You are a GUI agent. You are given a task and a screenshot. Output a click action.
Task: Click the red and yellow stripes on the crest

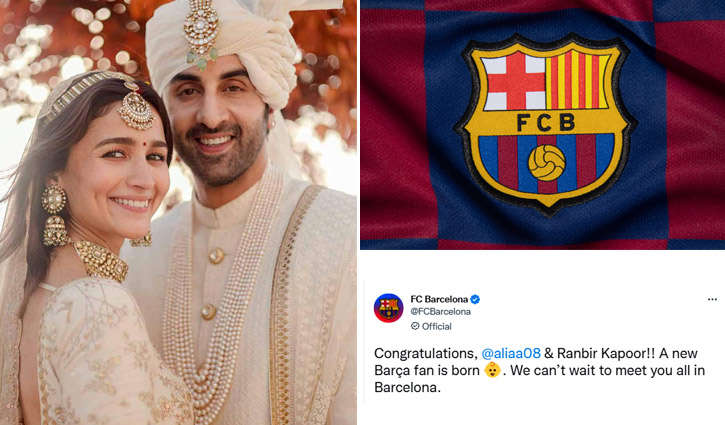click(x=578, y=80)
